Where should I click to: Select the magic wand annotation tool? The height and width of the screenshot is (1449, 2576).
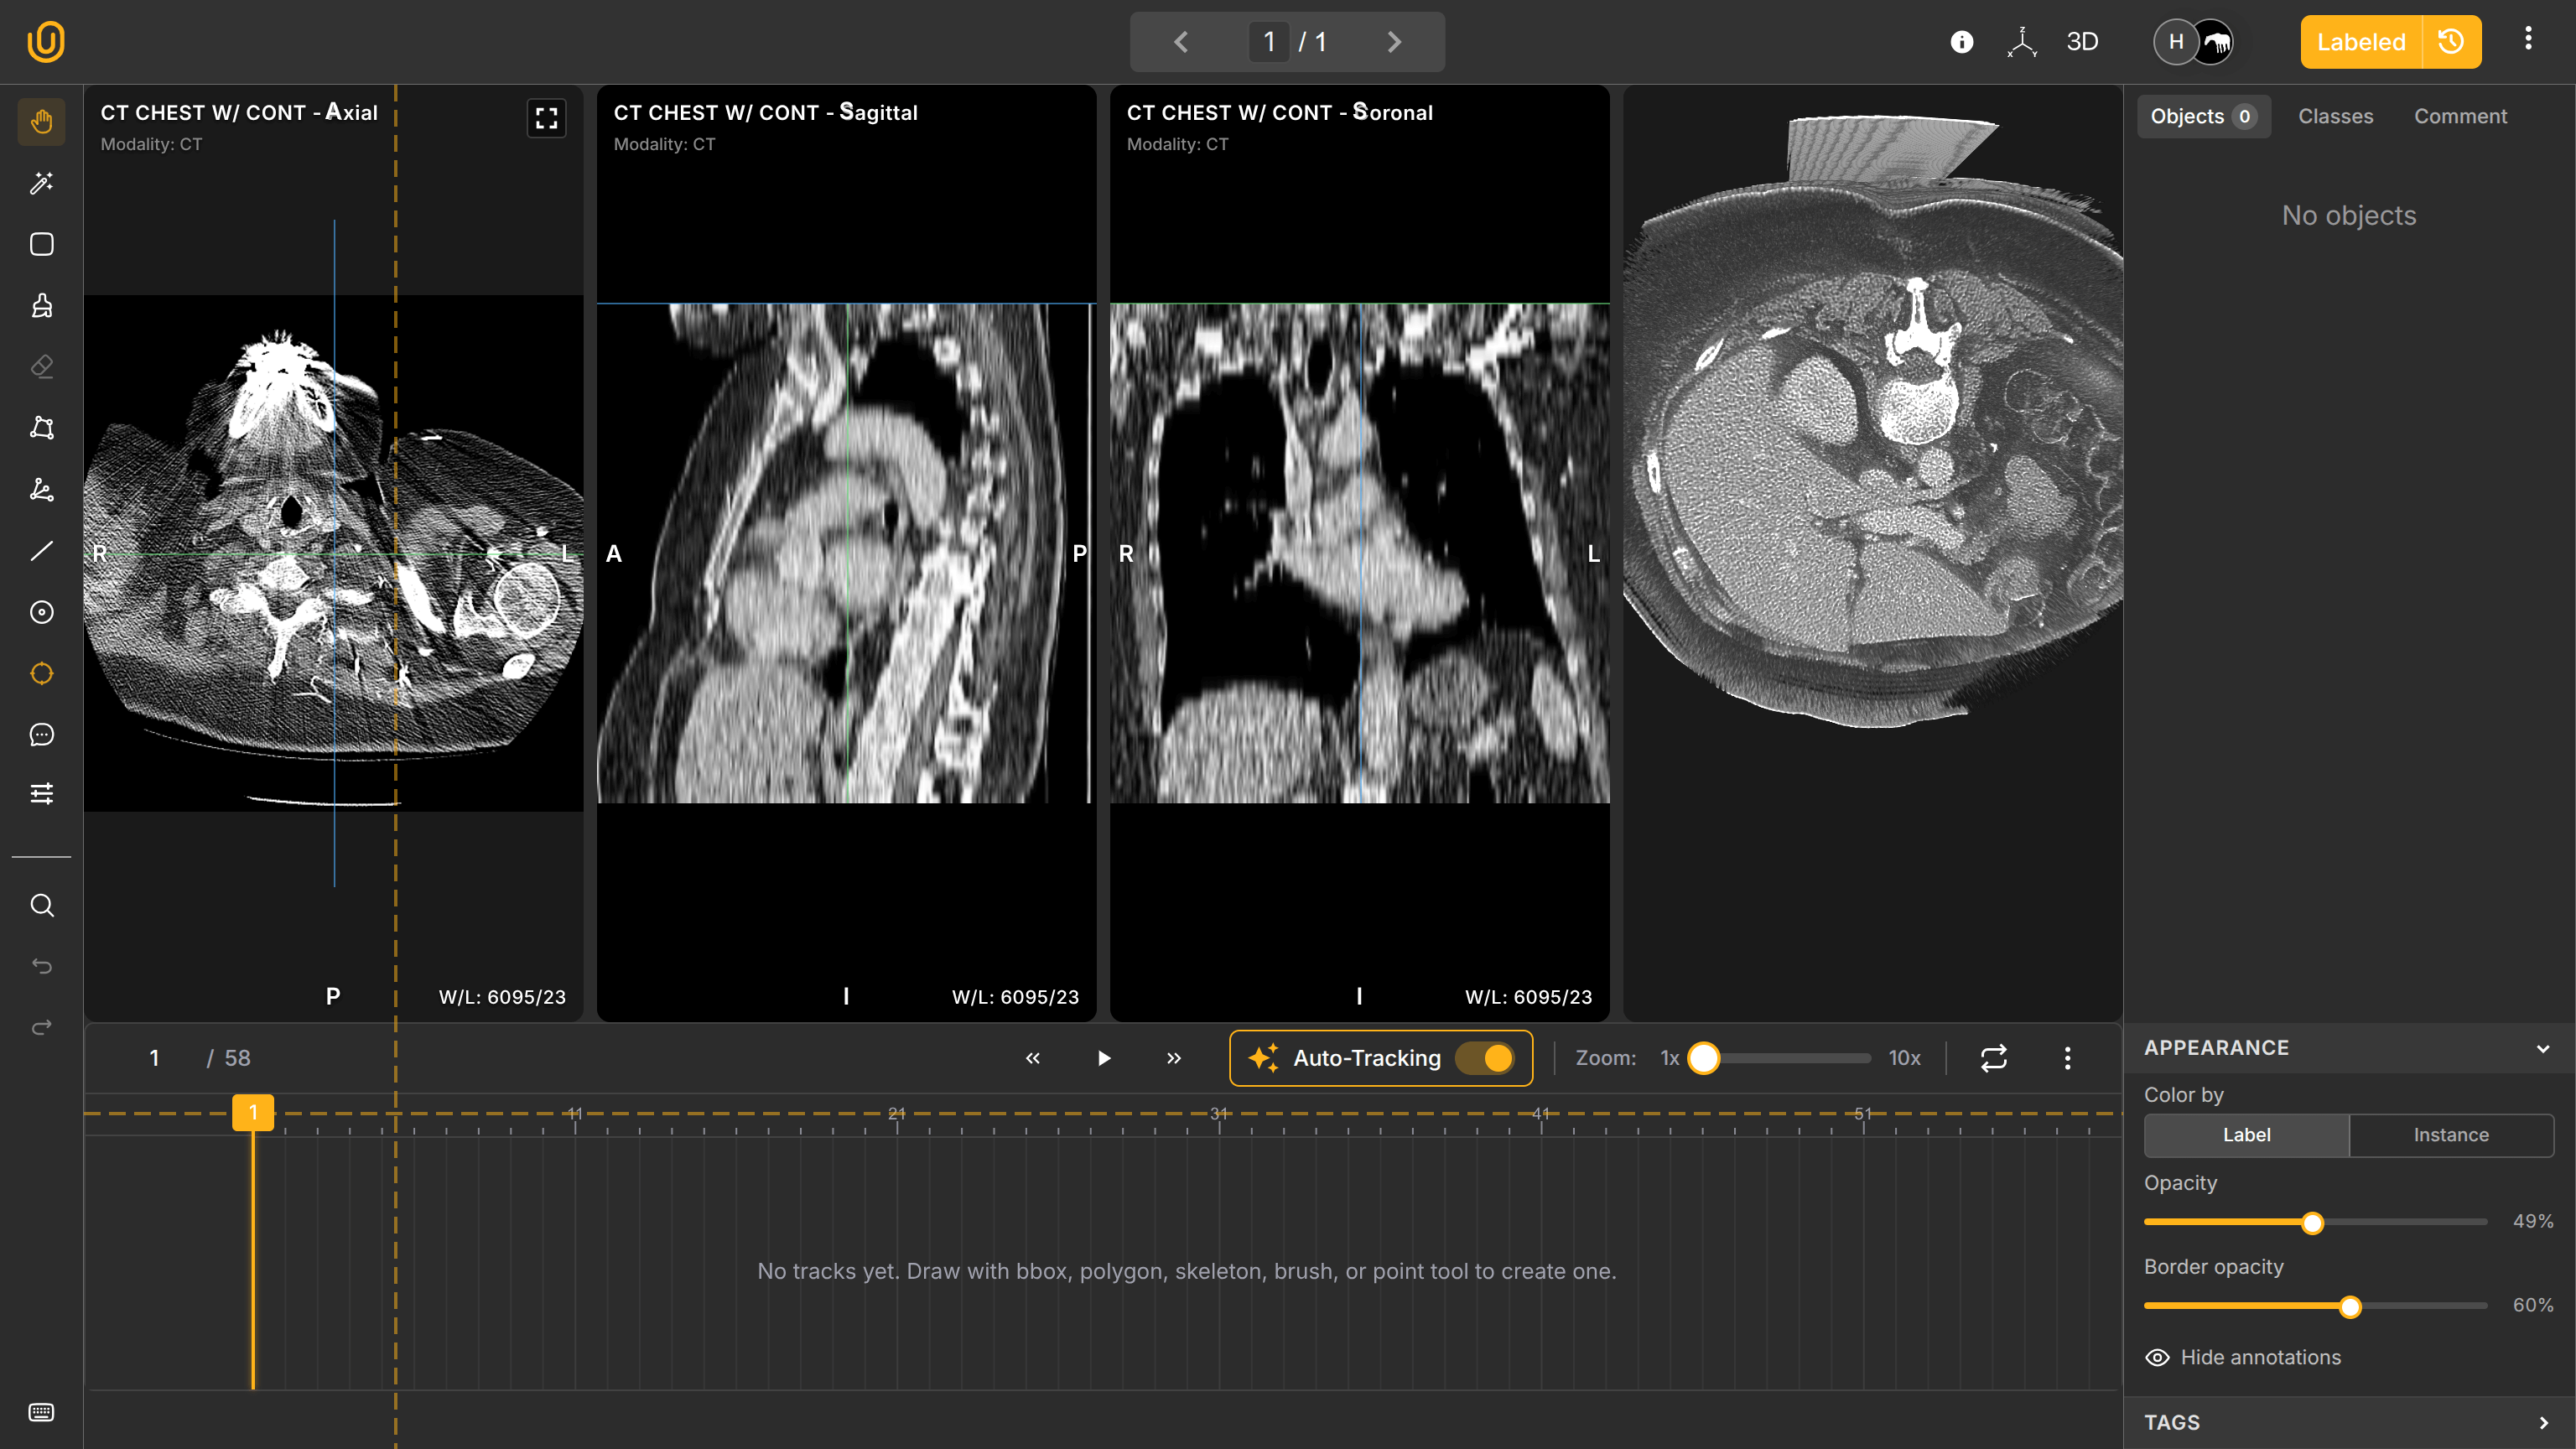click(x=41, y=182)
